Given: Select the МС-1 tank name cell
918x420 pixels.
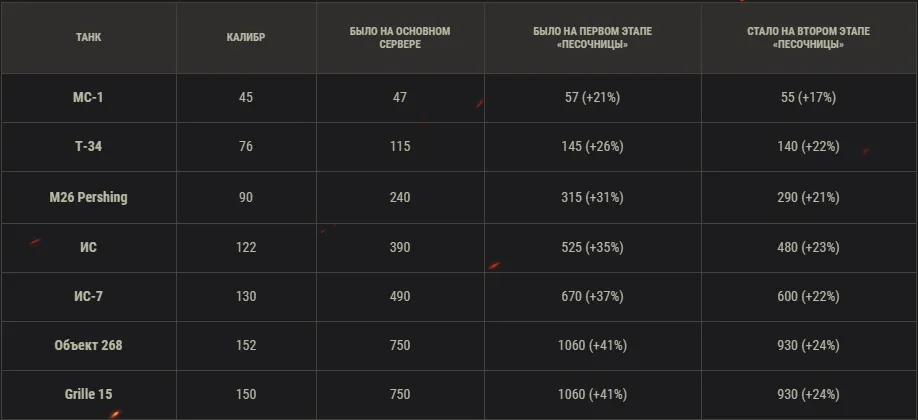Looking at the screenshot, I should coord(89,97).
